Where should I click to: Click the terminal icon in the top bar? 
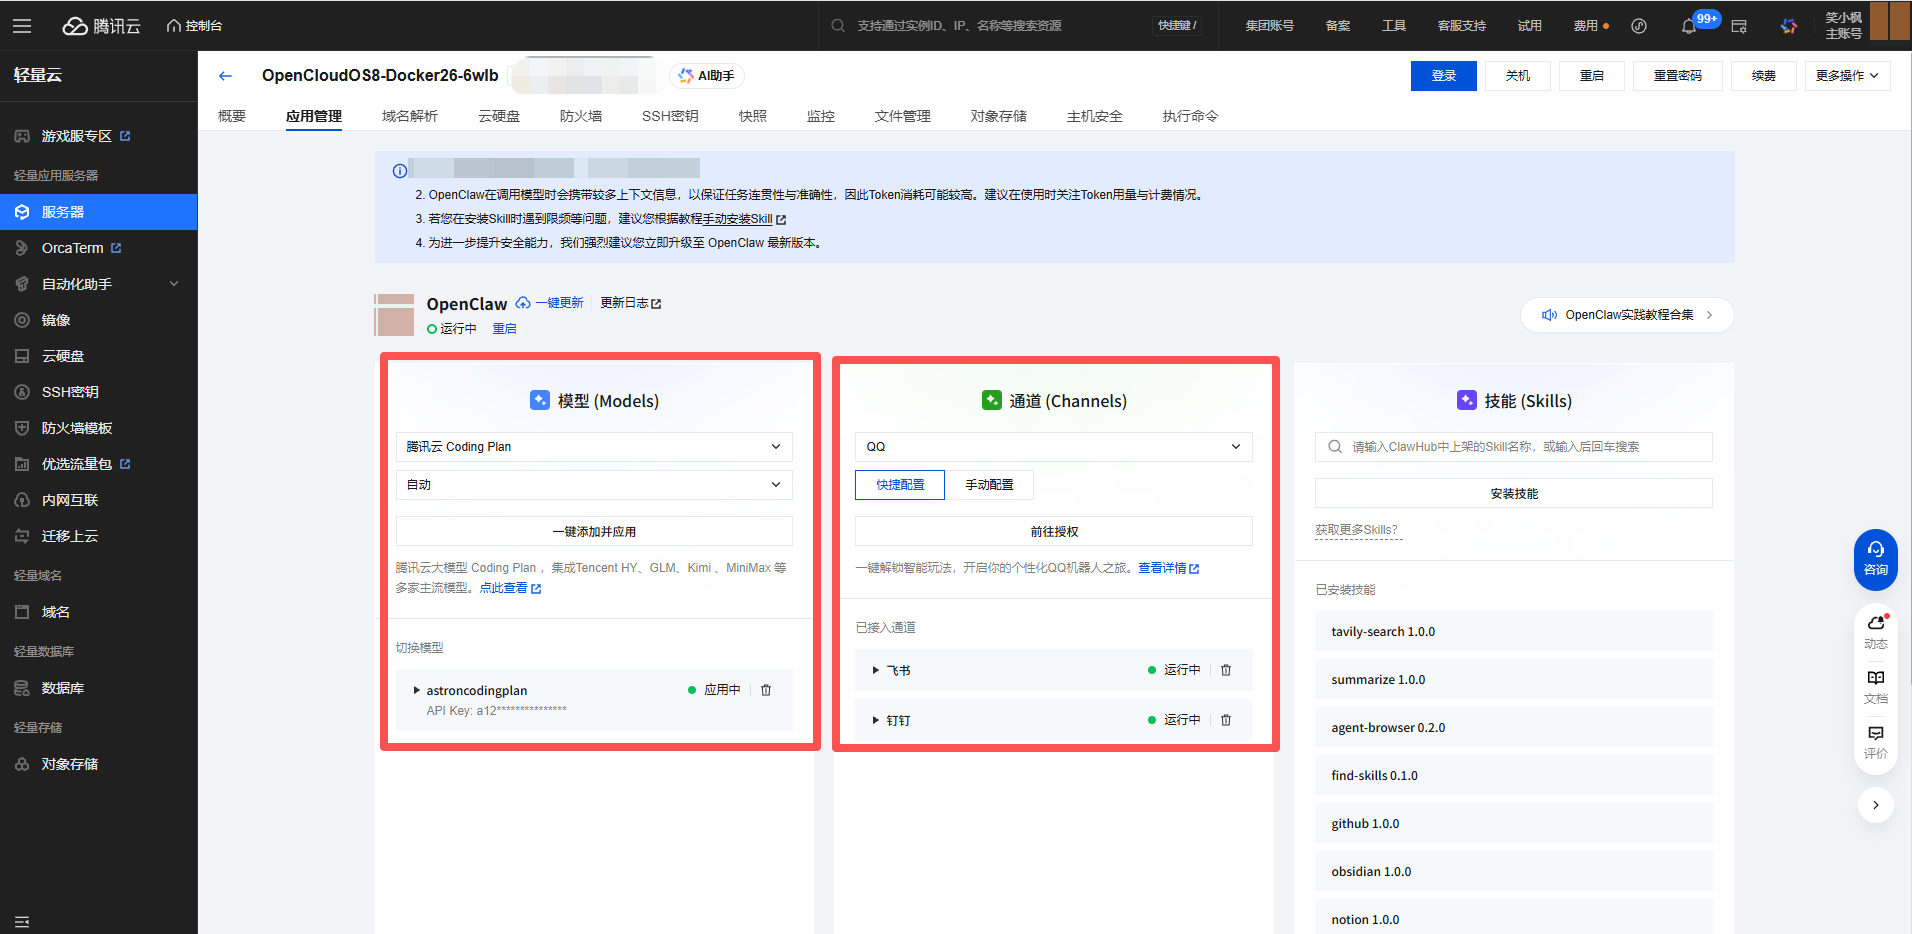tap(1739, 26)
